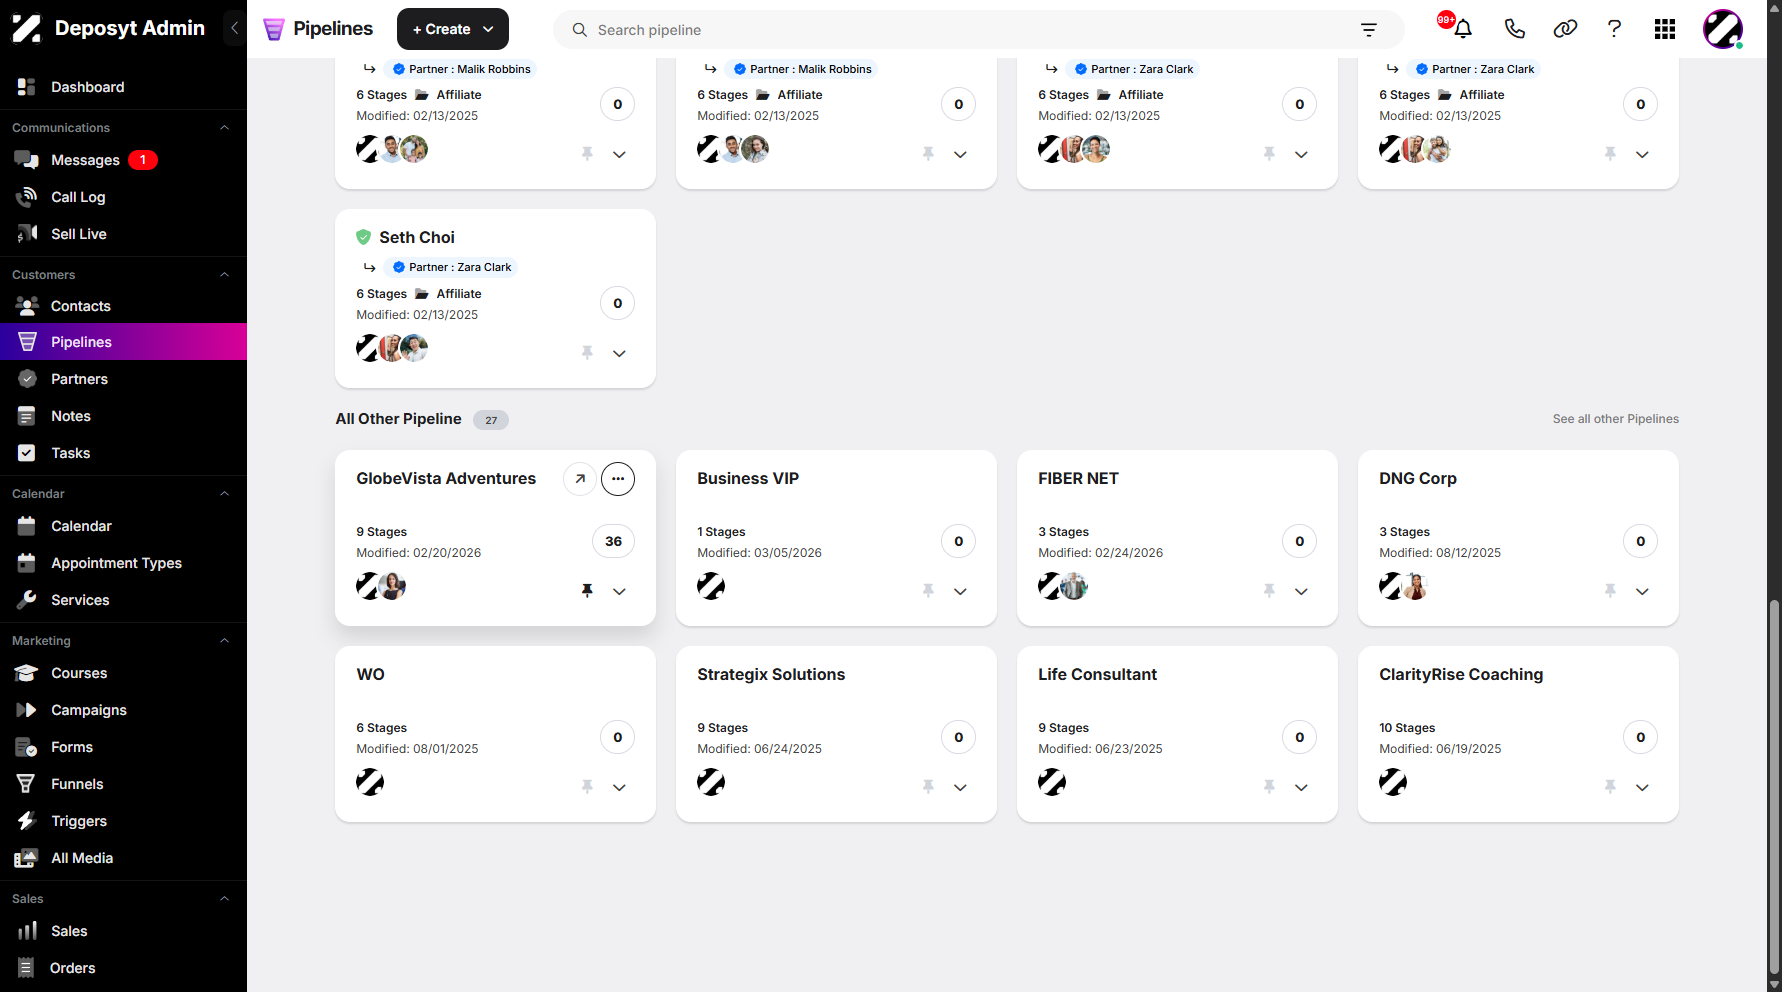This screenshot has height=992, width=1782.
Task: Collapse the Customers sidebar section
Action: [224, 275]
